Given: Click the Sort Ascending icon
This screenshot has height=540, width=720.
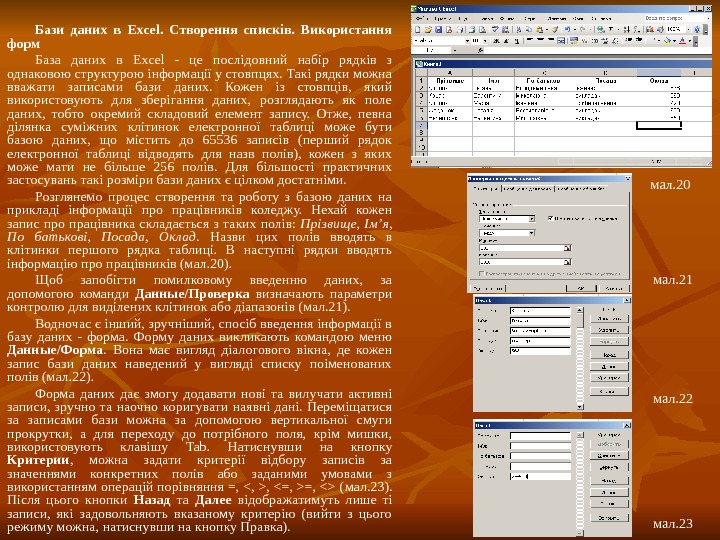Looking at the screenshot, I should (627, 29).
